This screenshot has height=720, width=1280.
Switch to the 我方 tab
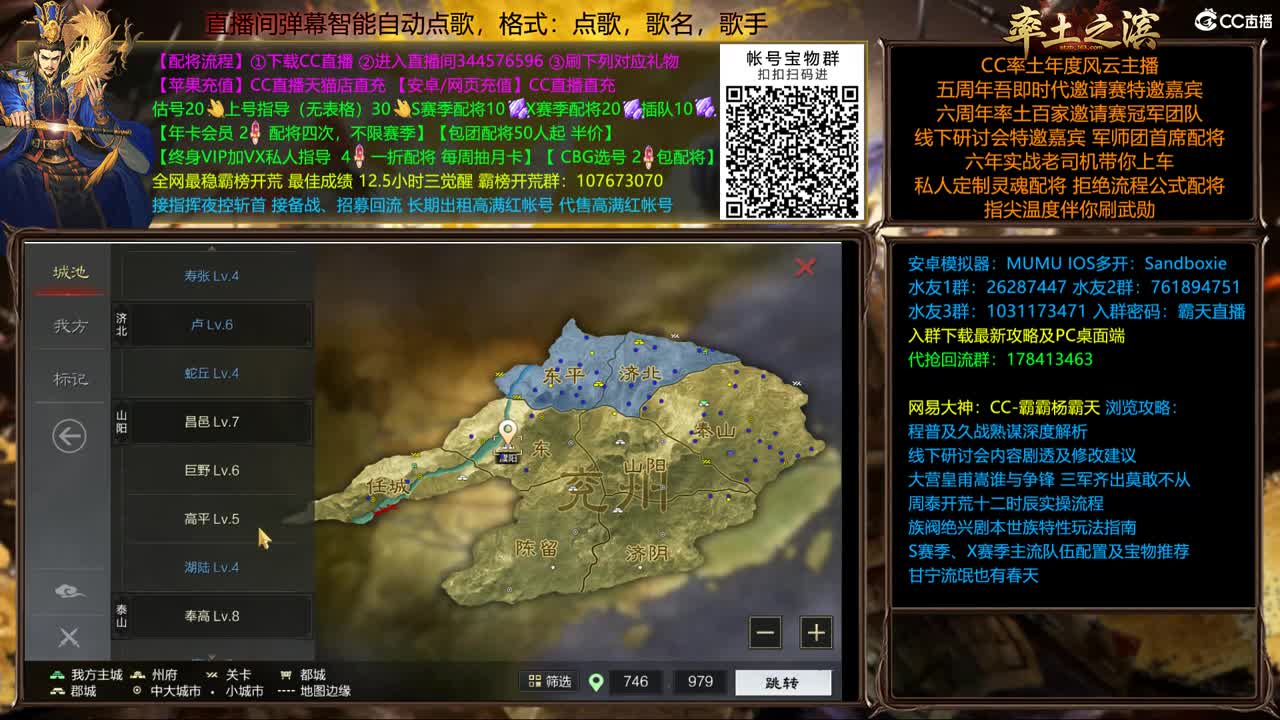[70, 326]
